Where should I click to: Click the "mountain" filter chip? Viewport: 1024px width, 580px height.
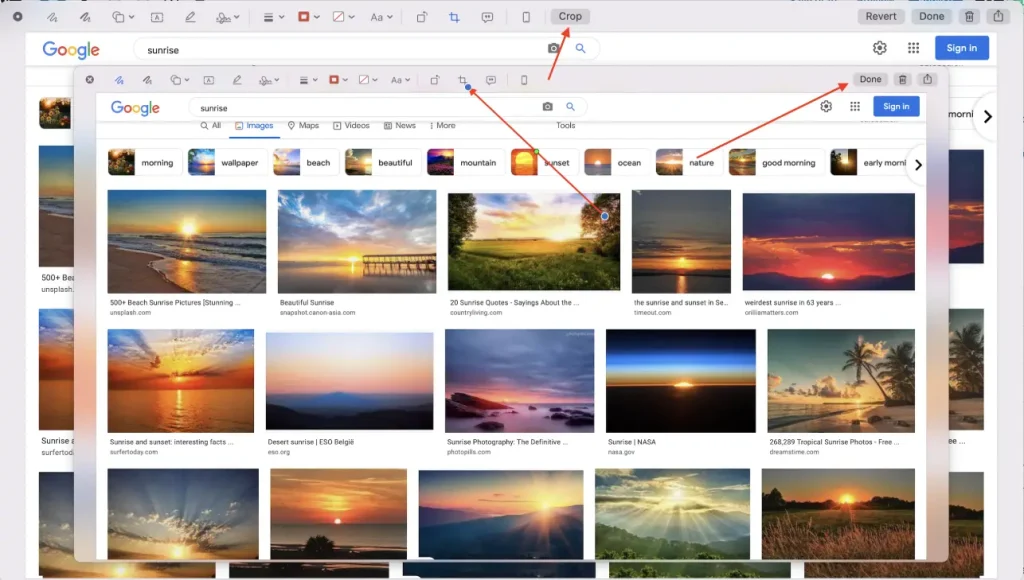coord(464,162)
